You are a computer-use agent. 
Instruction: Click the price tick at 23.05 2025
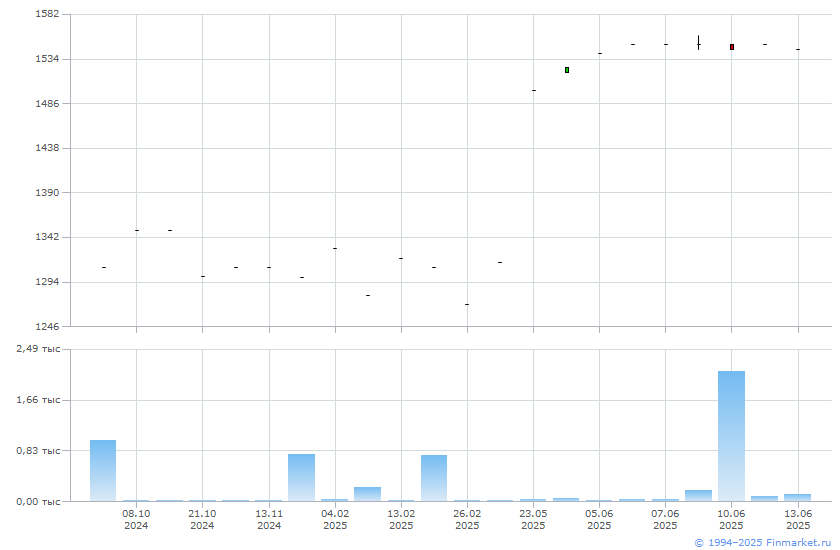pyautogui.click(x=534, y=91)
